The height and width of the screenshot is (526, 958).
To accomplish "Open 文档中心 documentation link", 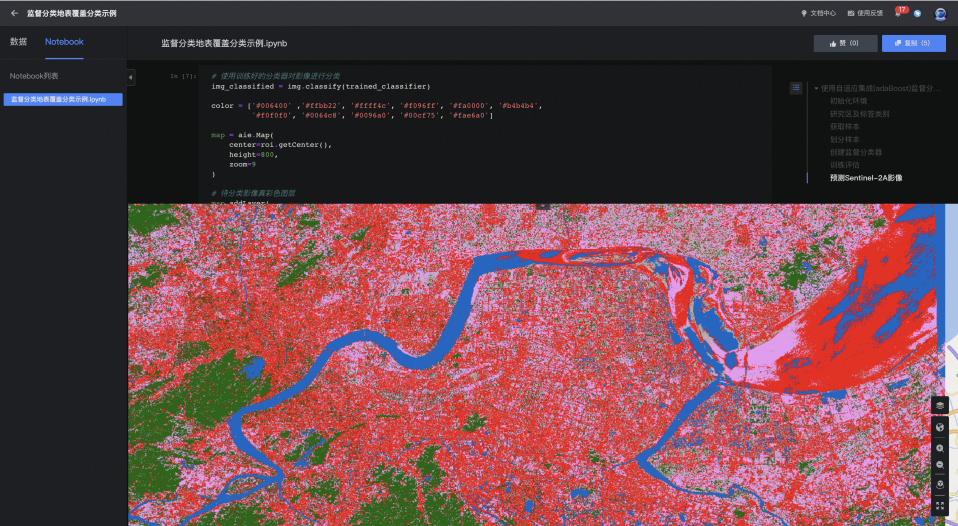I will click(818, 13).
